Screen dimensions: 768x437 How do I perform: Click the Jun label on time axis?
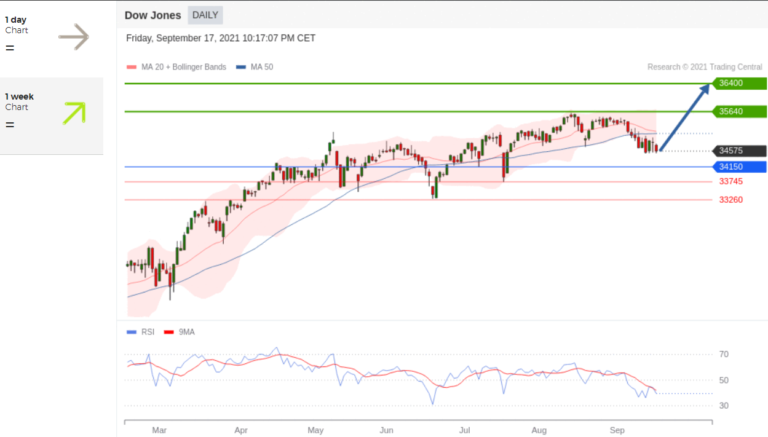(x=386, y=430)
